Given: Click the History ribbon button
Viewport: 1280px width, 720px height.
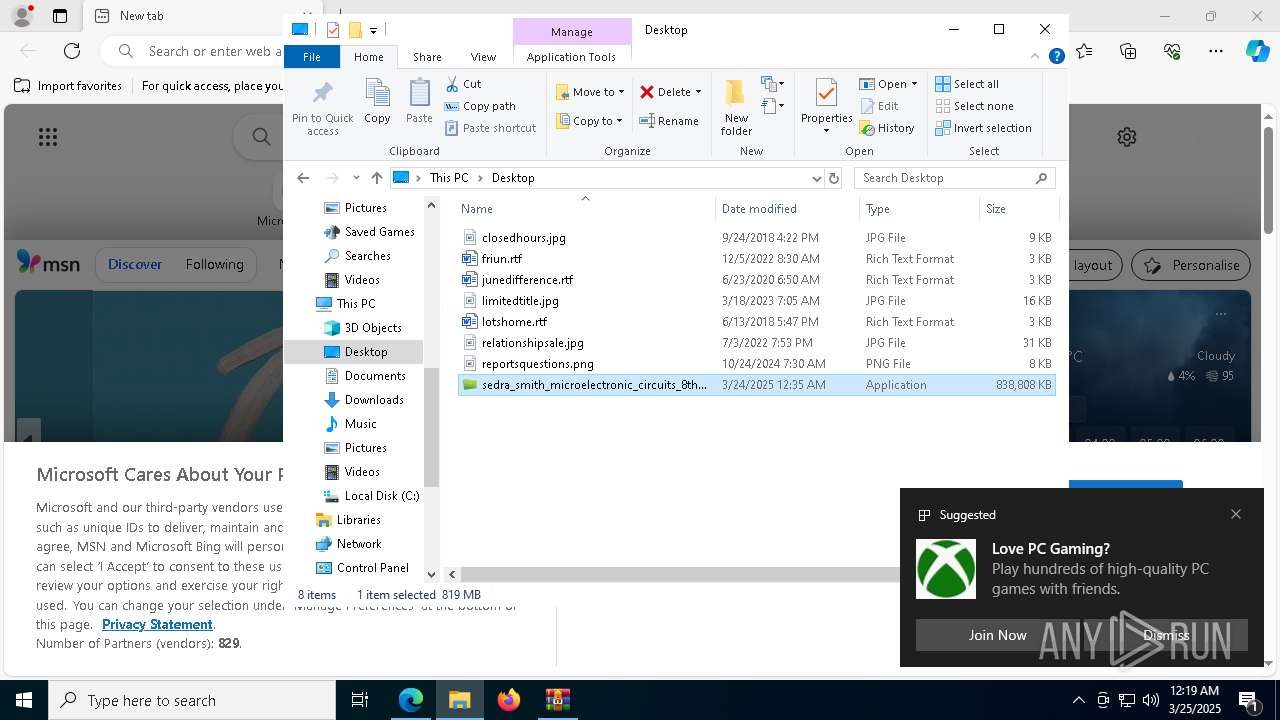Looking at the screenshot, I should coord(887,128).
